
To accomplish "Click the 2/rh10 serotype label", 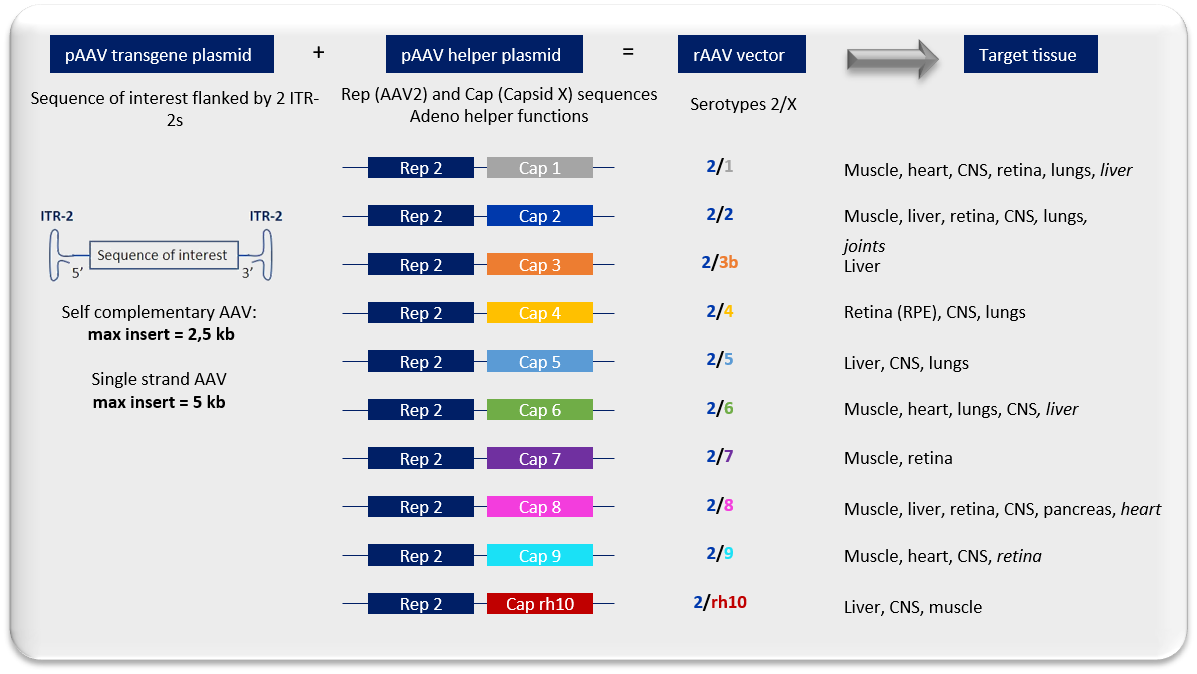I will pyautogui.click(x=720, y=601).
